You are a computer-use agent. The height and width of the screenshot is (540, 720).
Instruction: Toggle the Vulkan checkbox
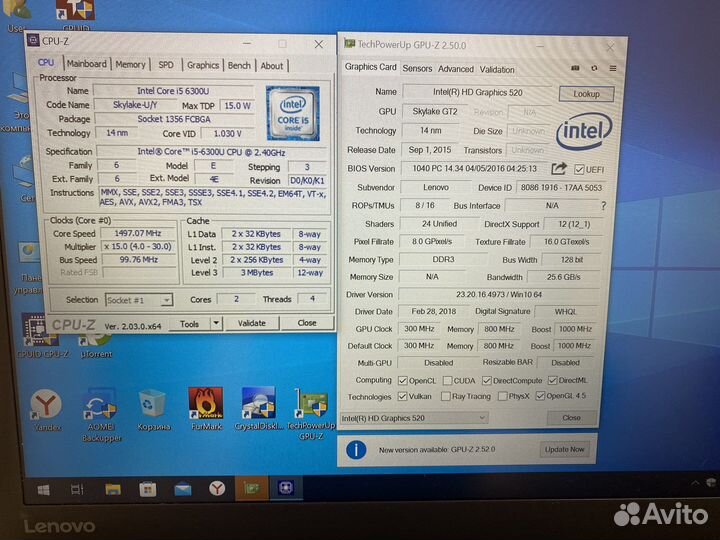click(x=402, y=396)
